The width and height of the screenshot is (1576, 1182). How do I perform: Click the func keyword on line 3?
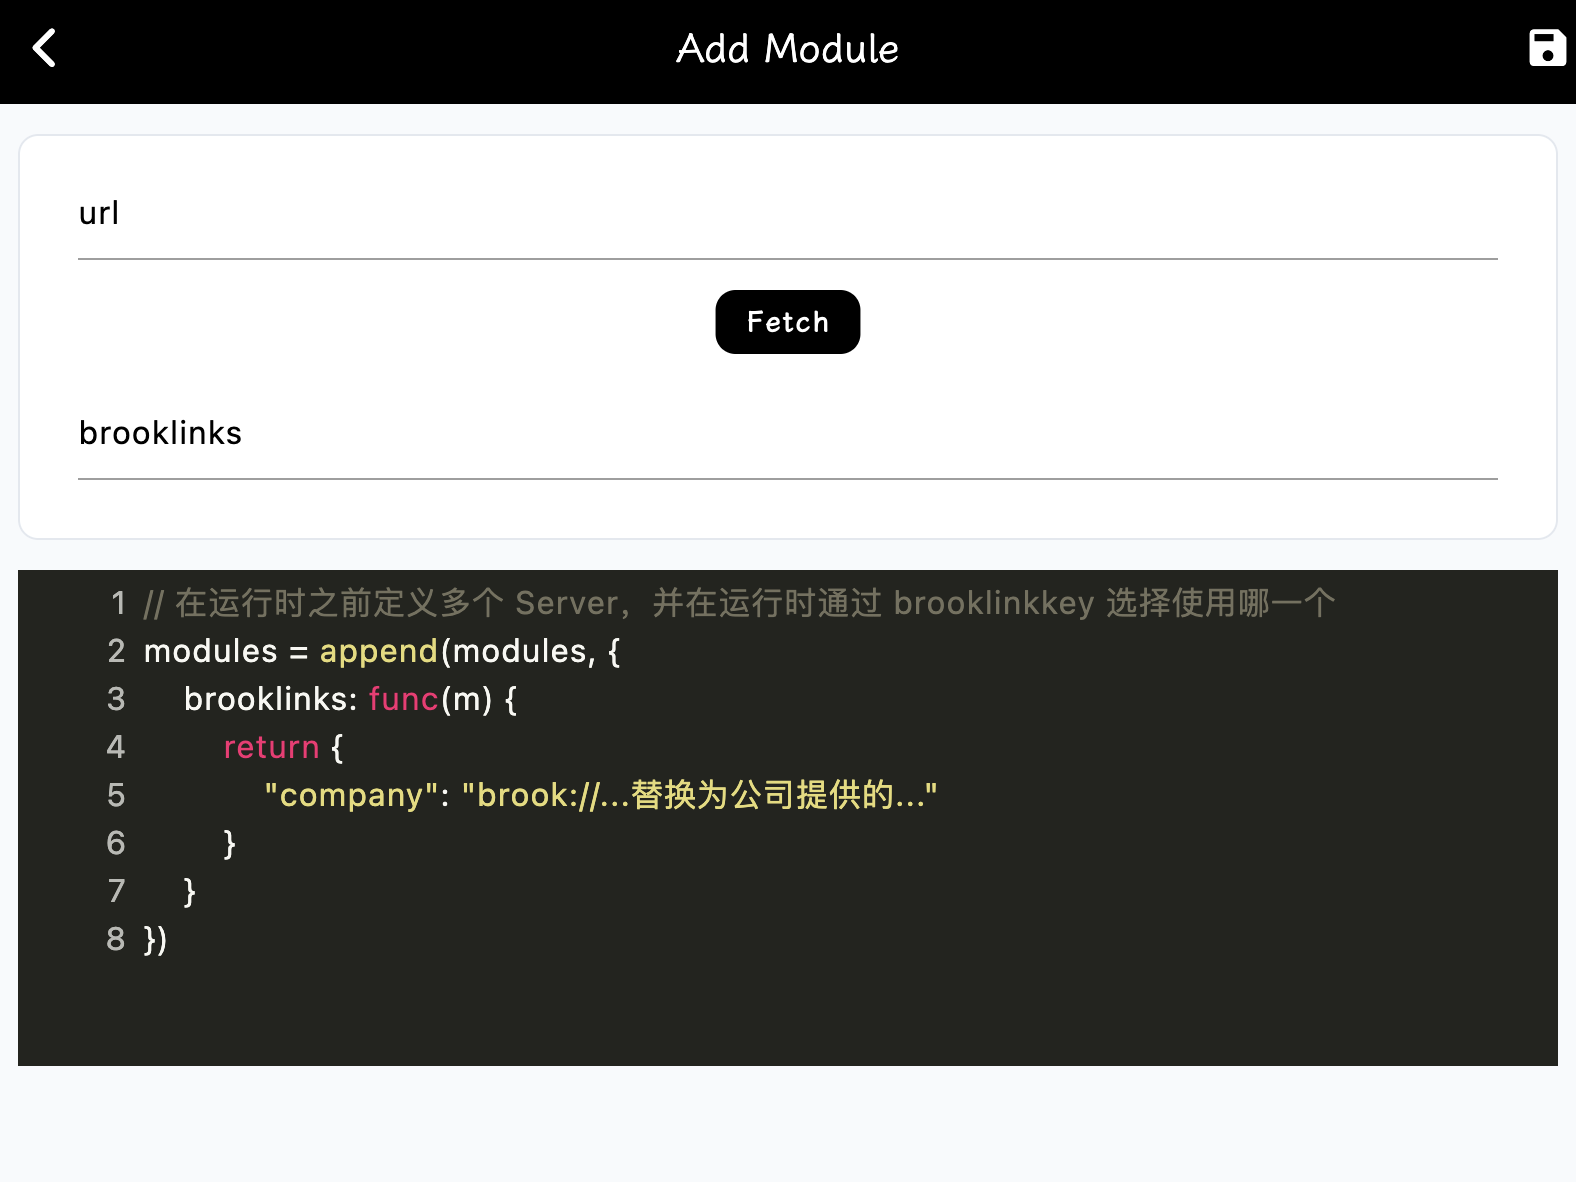[x=403, y=699]
